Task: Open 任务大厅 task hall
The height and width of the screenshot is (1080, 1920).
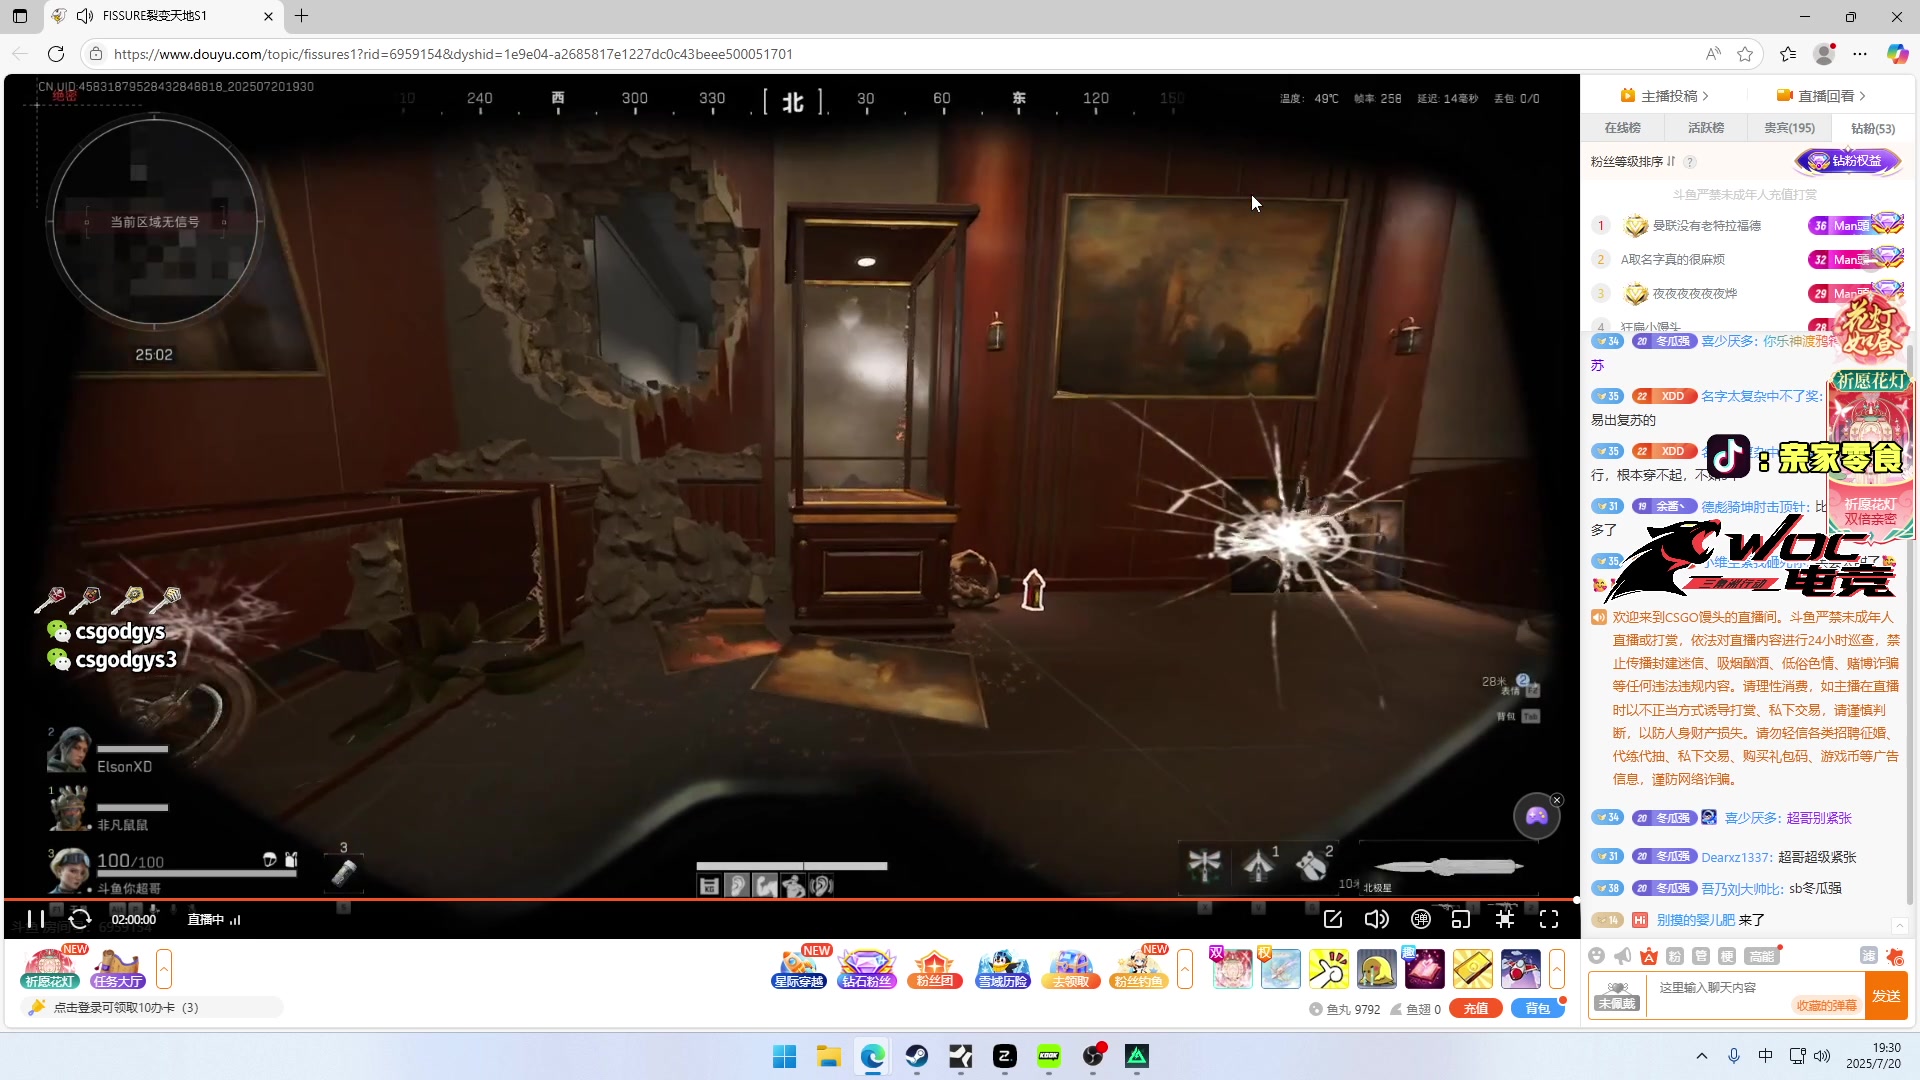Action: [118, 968]
